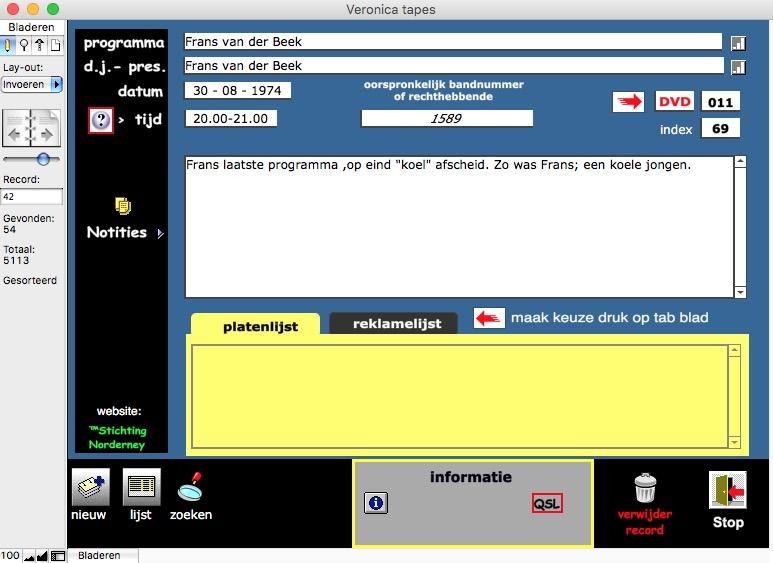Open the blue info icon under informatie
This screenshot has height=563, width=773.
[376, 503]
